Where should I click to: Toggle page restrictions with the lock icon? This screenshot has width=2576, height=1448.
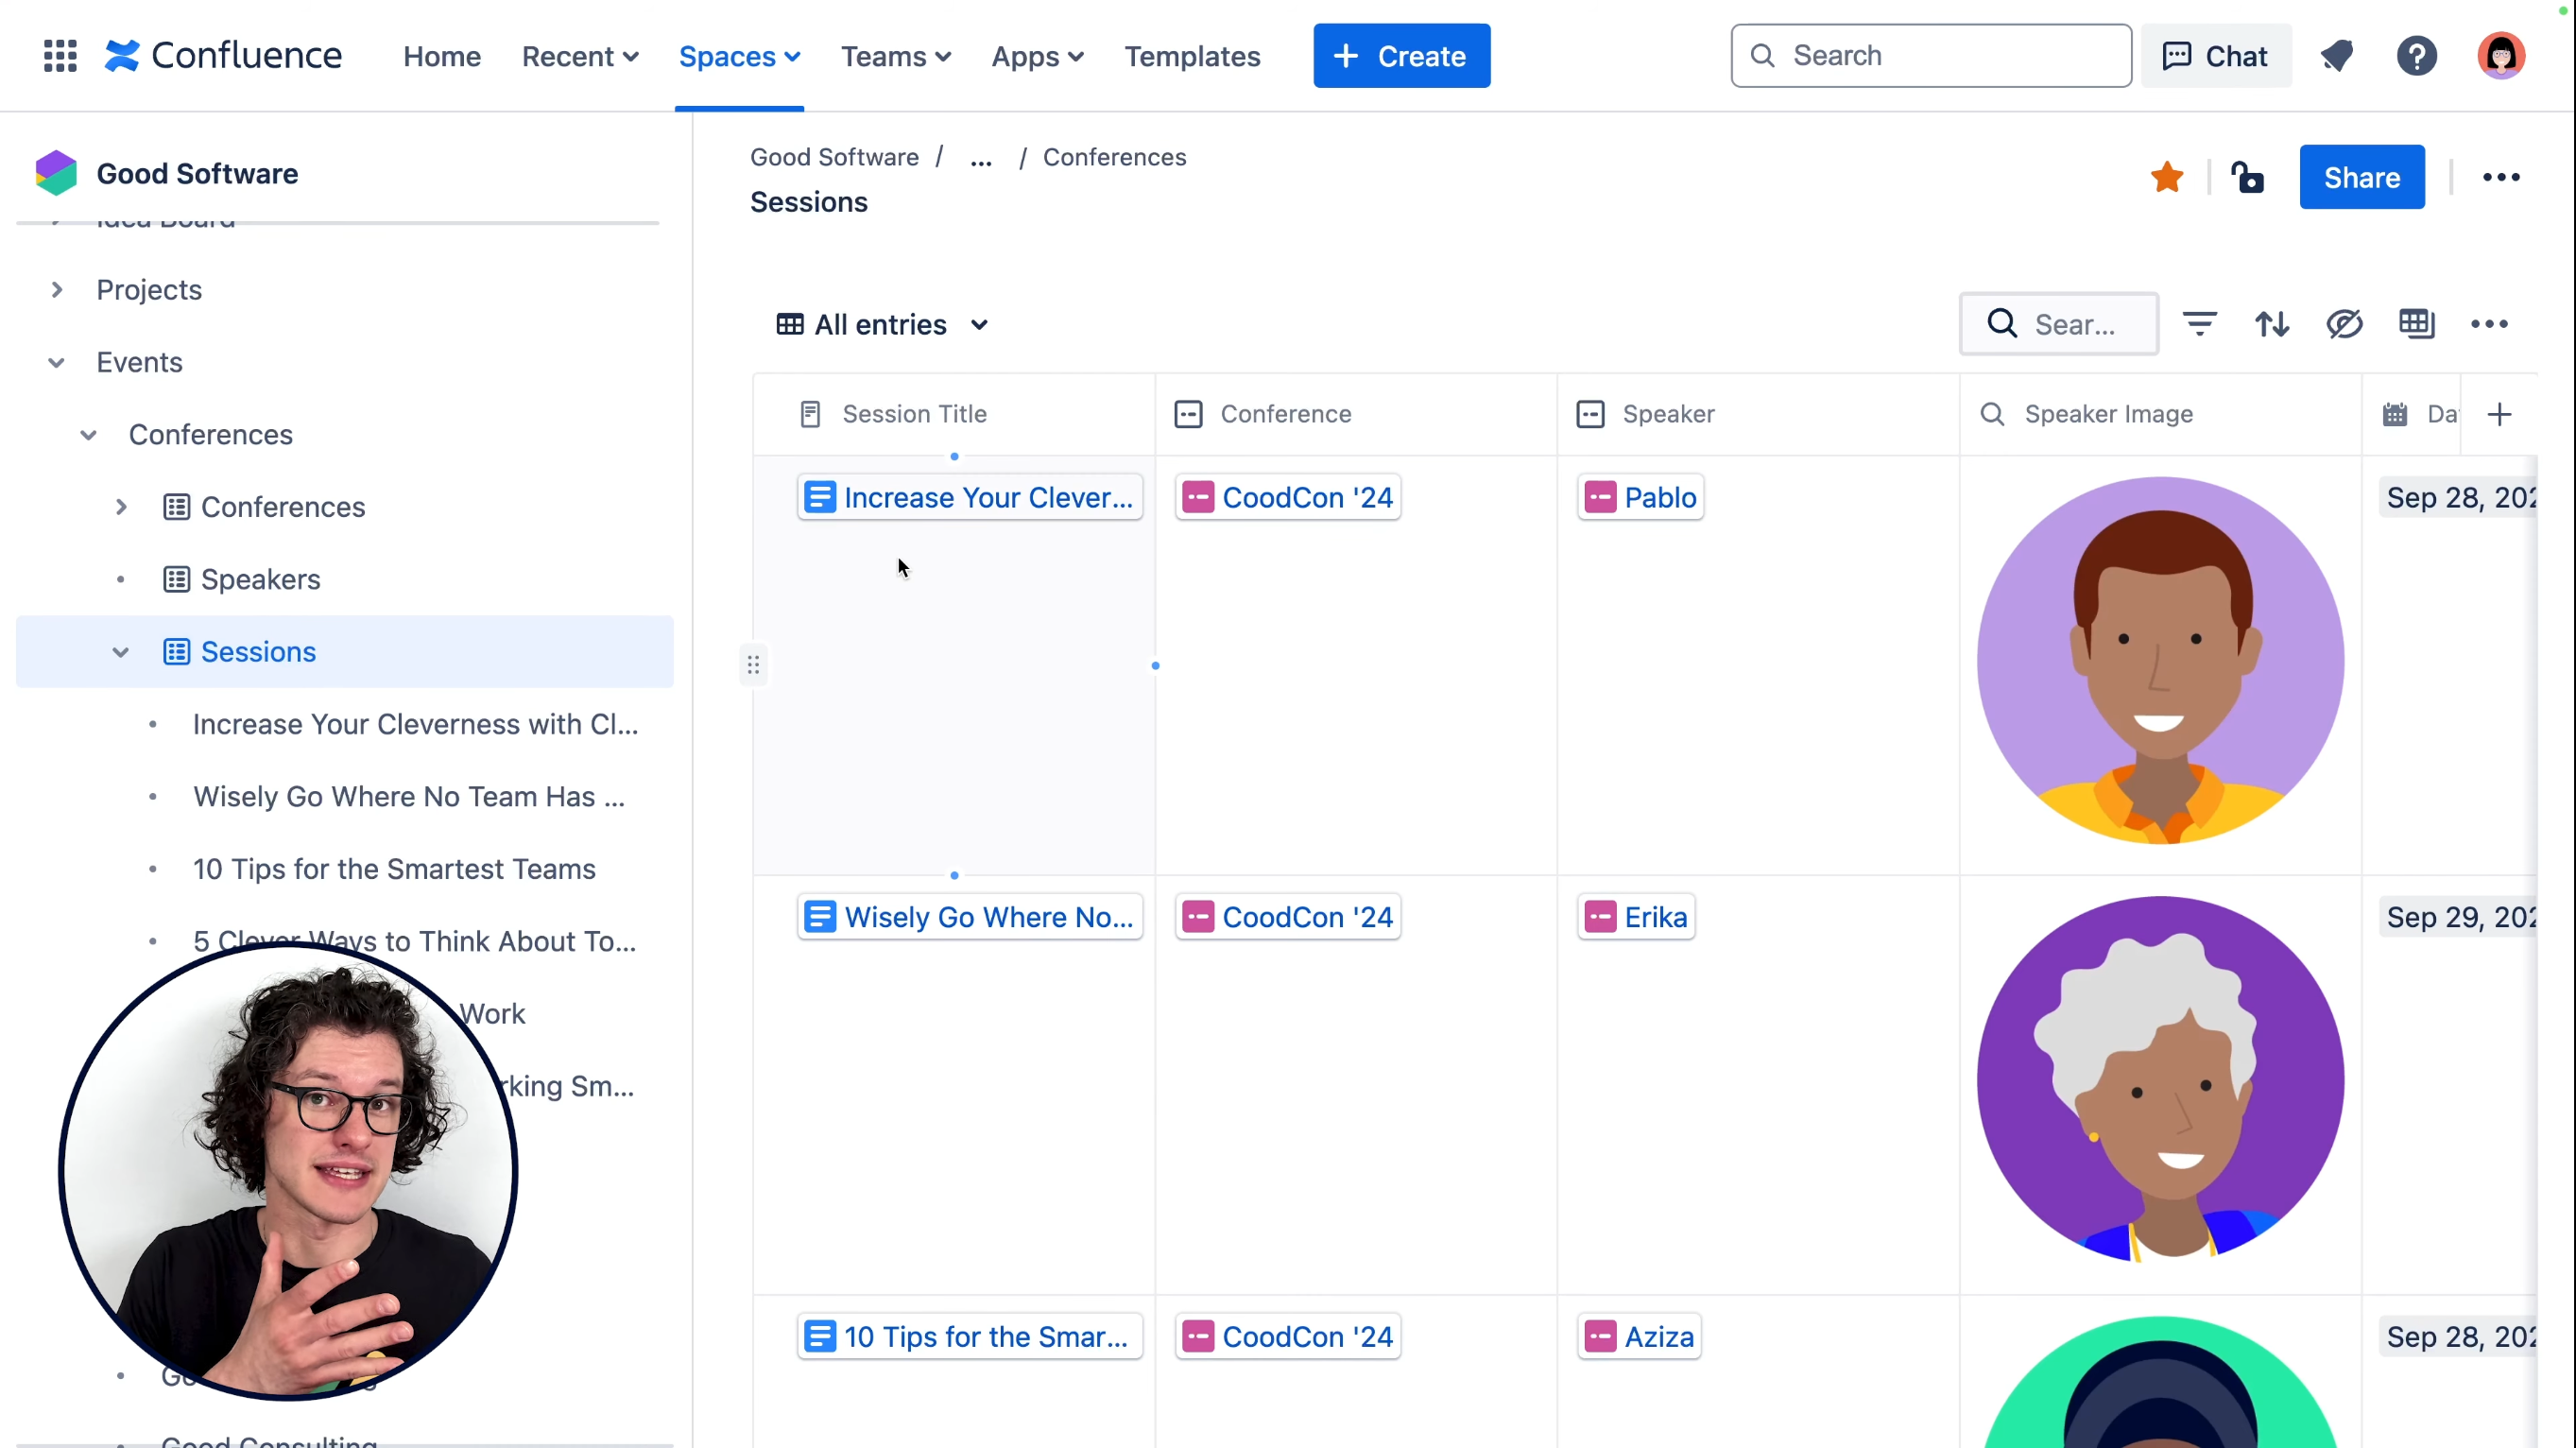[2247, 177]
